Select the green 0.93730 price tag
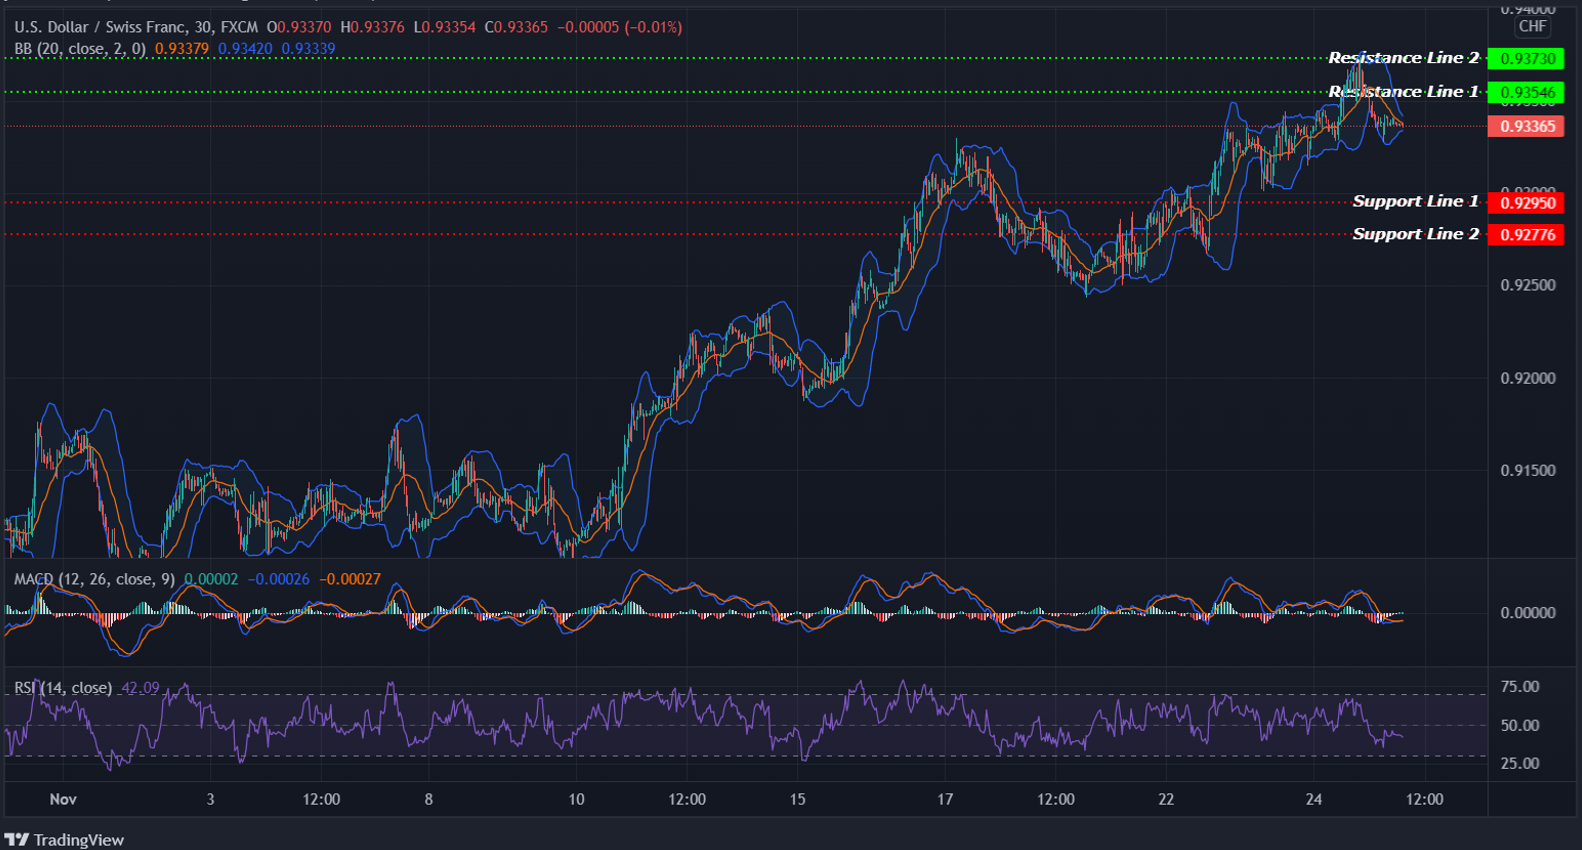Image resolution: width=1582 pixels, height=850 pixels. 1526,59
